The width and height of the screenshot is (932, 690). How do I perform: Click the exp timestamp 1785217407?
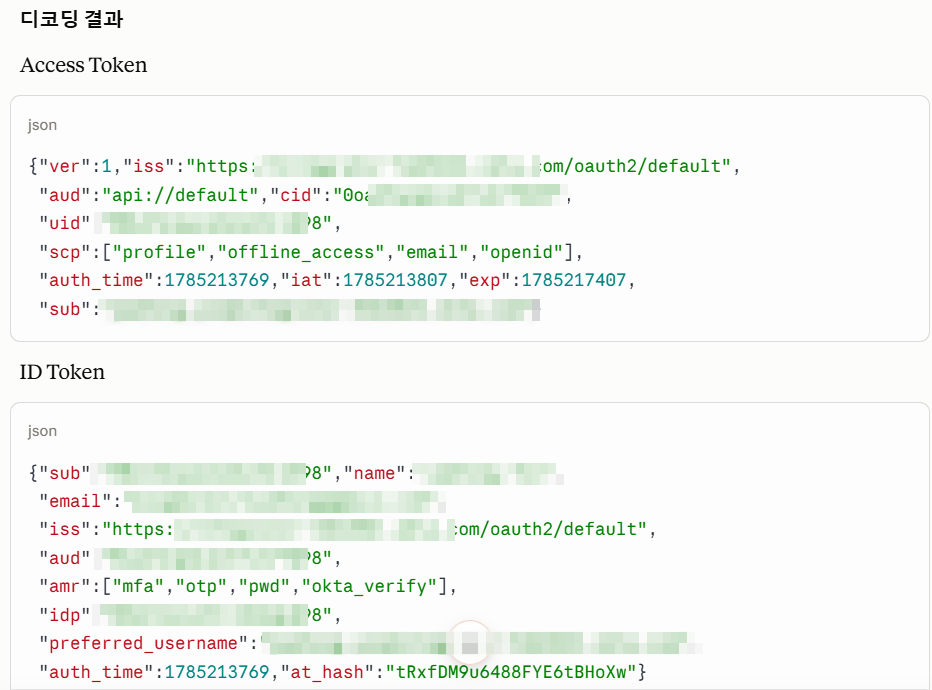pyautogui.click(x=574, y=280)
